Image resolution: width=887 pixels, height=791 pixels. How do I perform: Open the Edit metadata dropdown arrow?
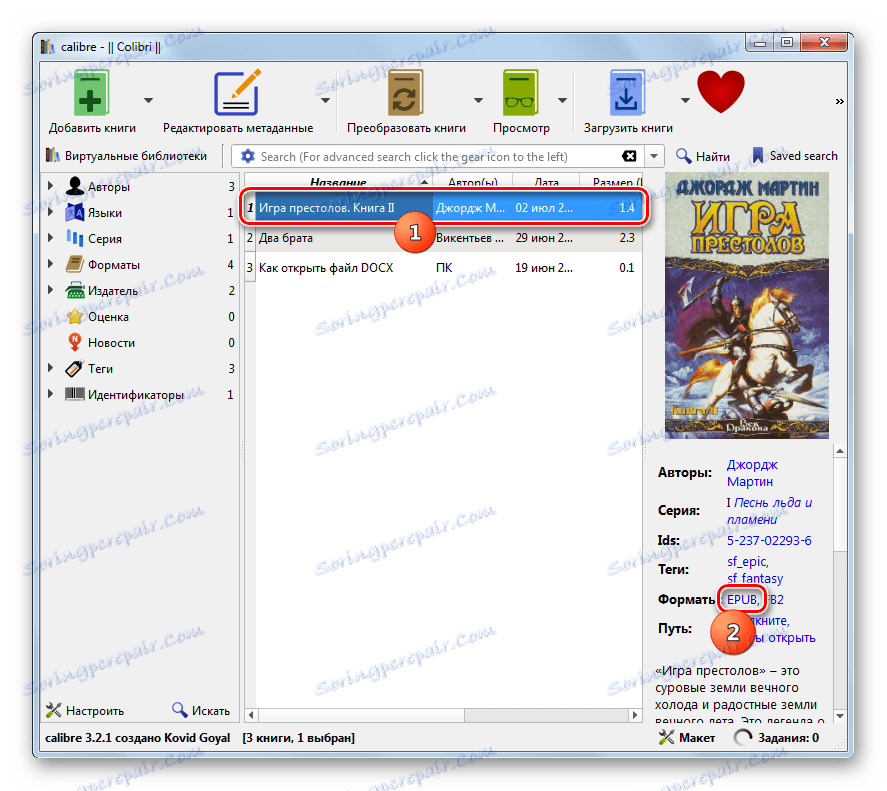325,100
